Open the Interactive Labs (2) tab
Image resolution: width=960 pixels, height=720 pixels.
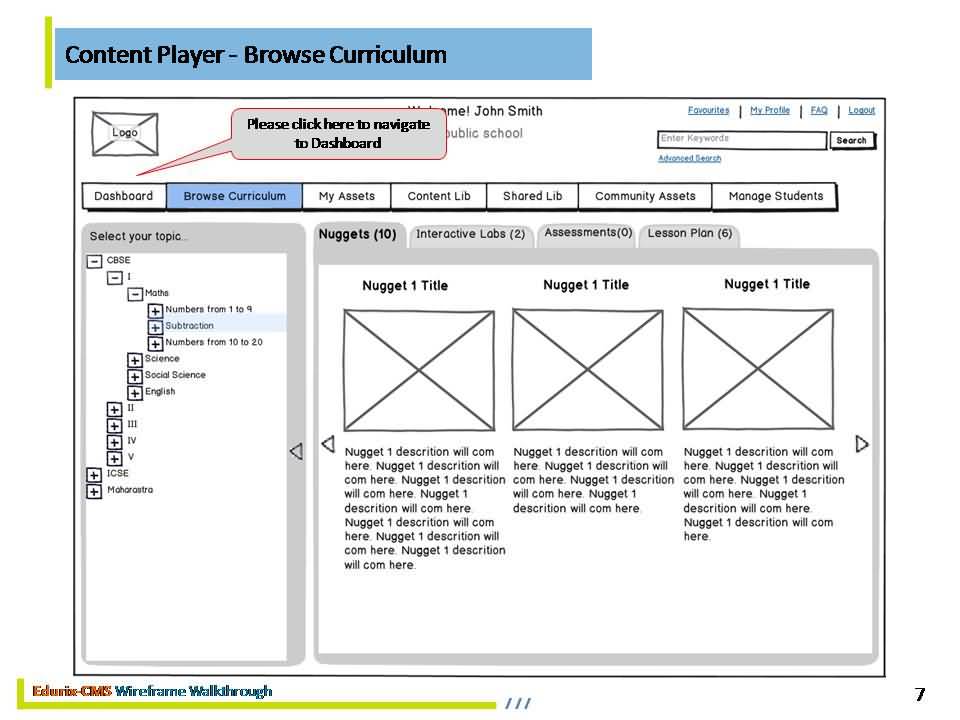pos(470,234)
